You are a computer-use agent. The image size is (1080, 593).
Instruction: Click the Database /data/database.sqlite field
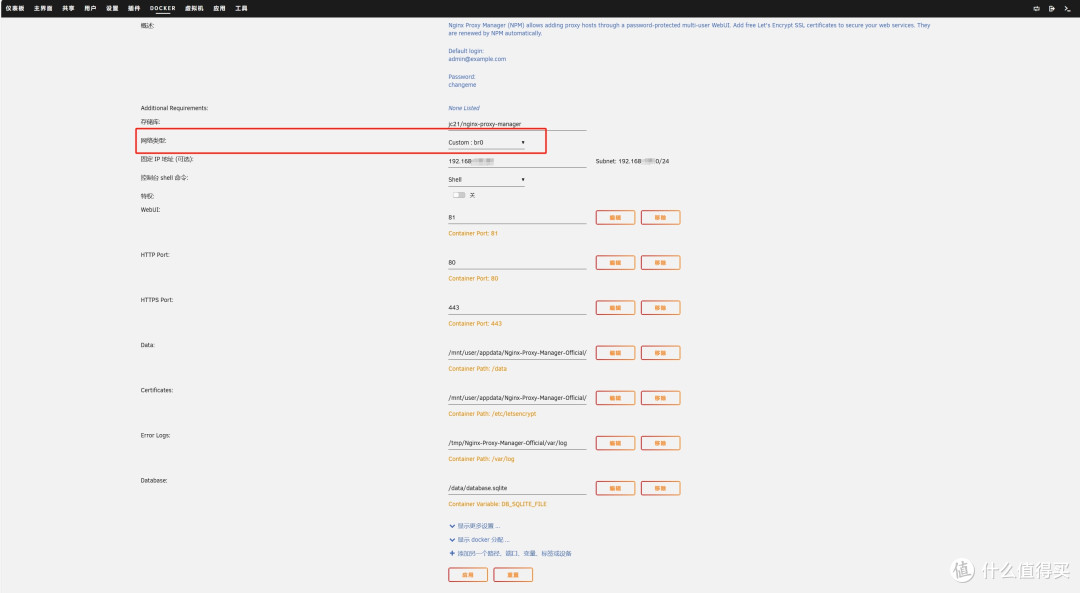point(517,488)
